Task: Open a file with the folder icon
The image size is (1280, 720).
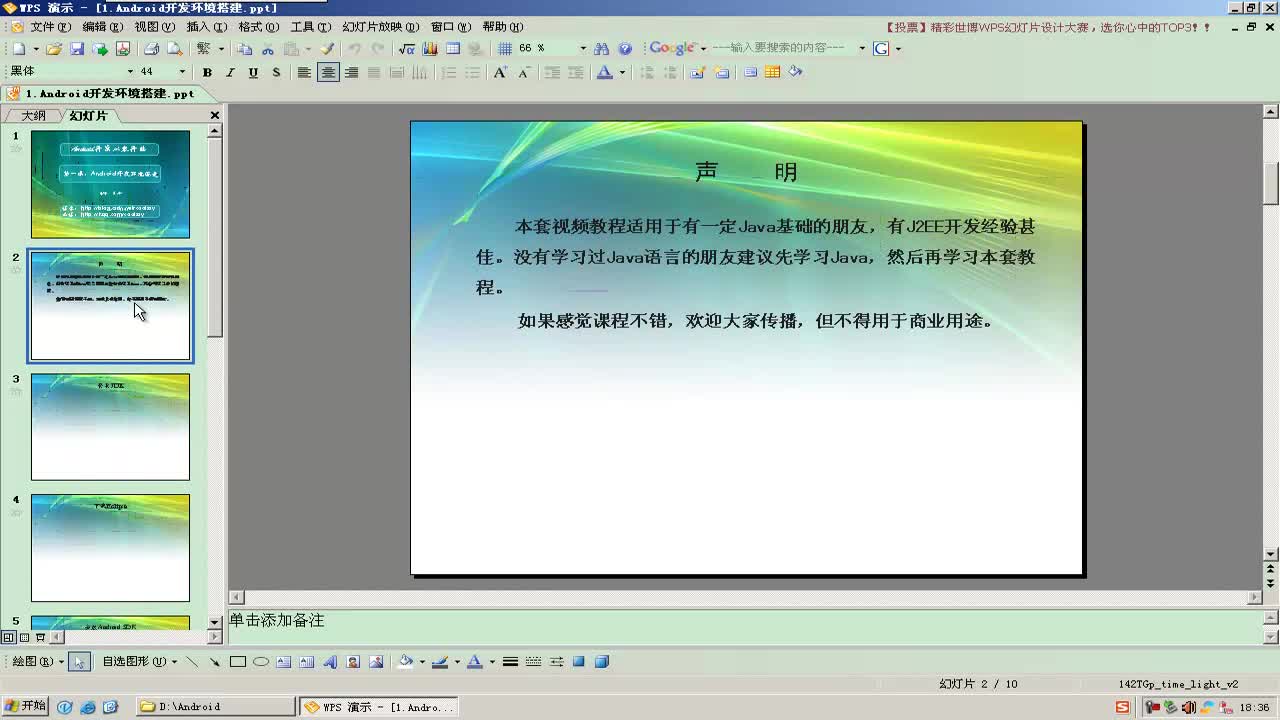Action: (54, 48)
